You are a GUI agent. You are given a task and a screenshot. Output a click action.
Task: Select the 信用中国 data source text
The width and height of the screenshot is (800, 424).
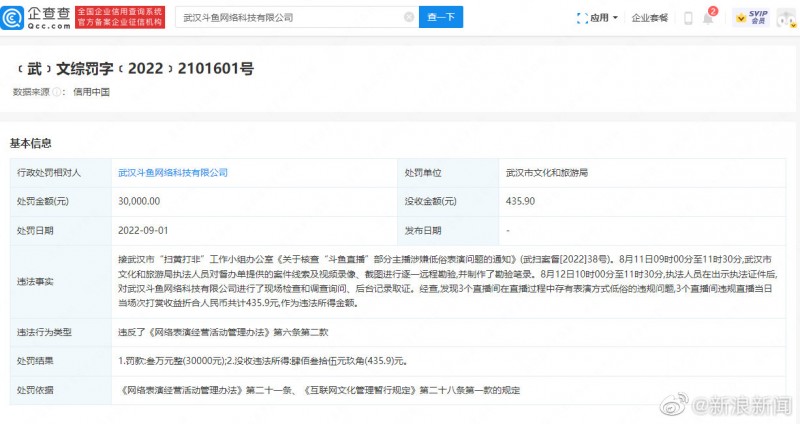(x=91, y=92)
